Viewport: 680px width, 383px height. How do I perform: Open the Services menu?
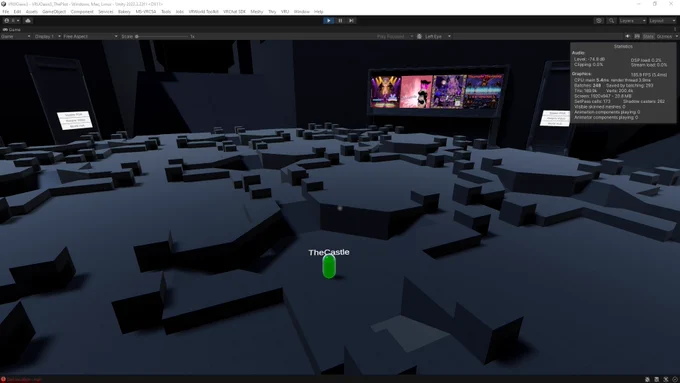[x=106, y=12]
